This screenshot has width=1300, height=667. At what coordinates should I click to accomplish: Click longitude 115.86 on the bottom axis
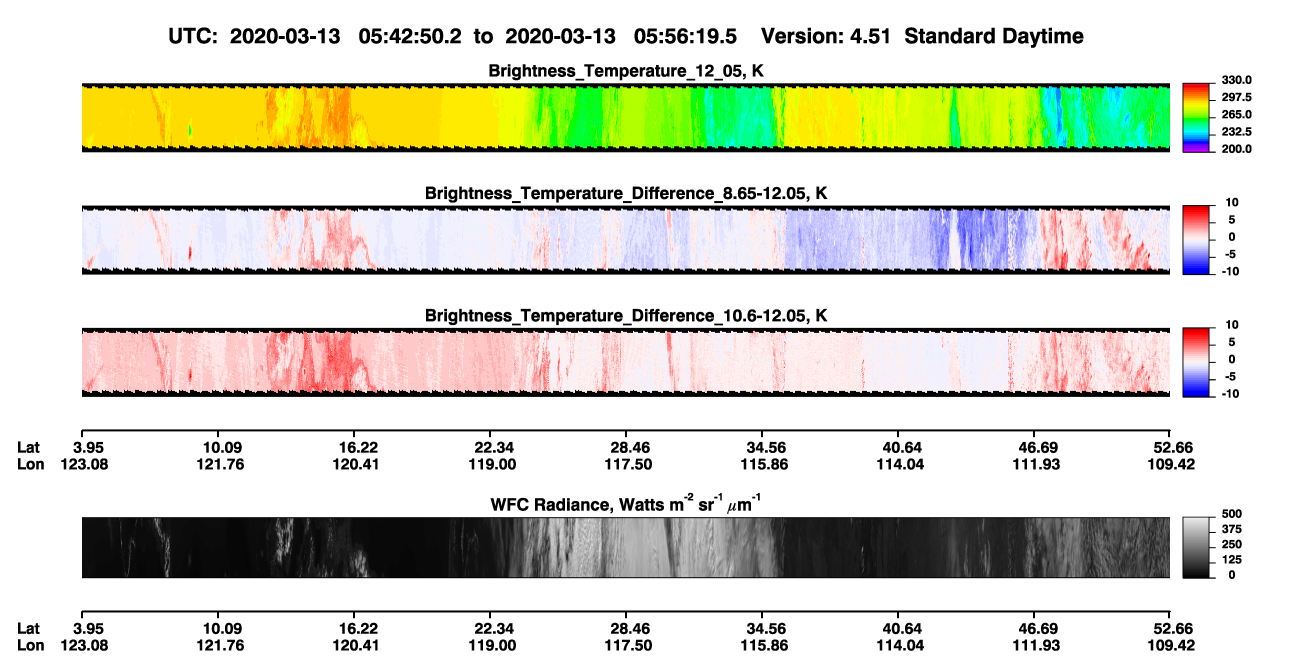[762, 645]
